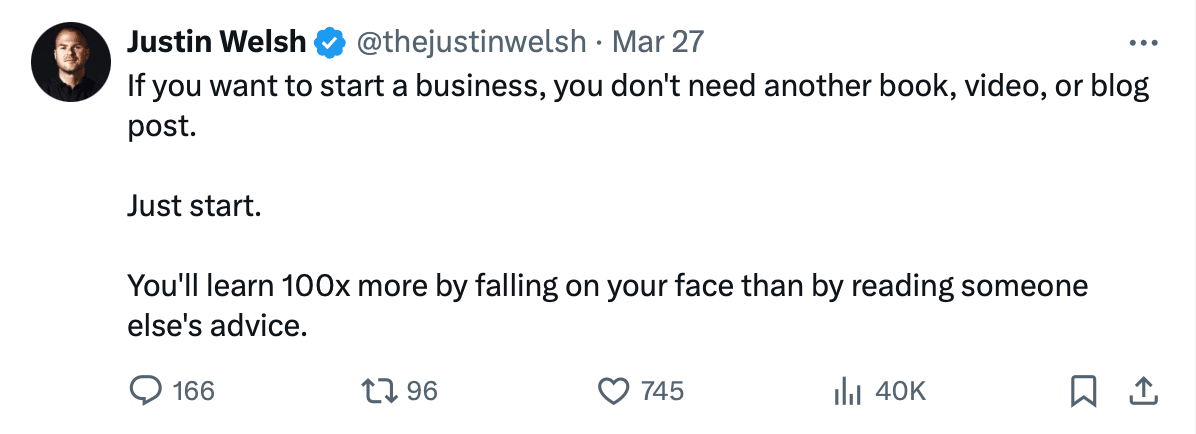1196x434 pixels.
Task: Open the more options ellipsis menu
Action: tap(1142, 44)
